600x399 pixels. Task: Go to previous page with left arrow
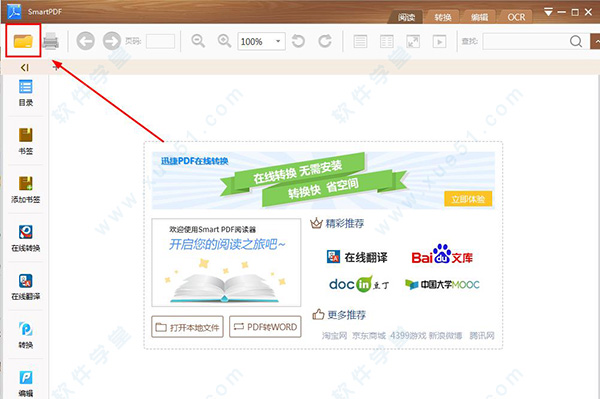pyautogui.click(x=85, y=41)
